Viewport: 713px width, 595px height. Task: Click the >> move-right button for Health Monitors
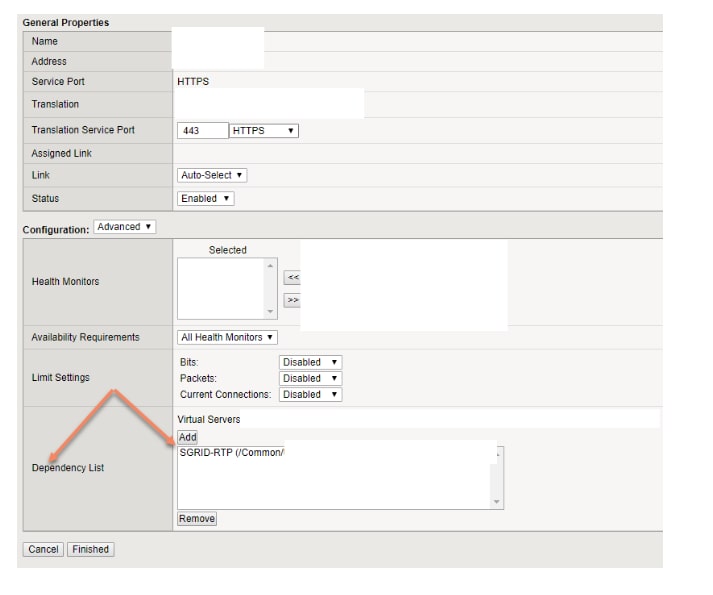pos(293,299)
